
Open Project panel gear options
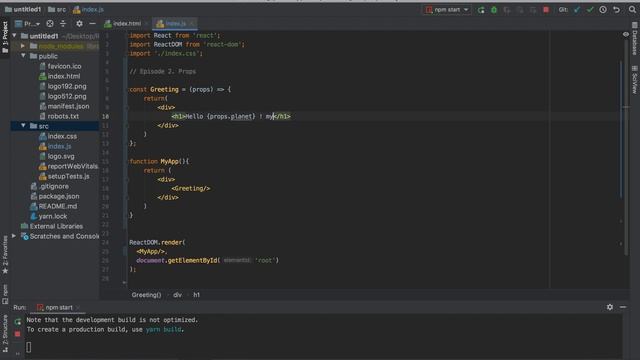tap(79, 24)
